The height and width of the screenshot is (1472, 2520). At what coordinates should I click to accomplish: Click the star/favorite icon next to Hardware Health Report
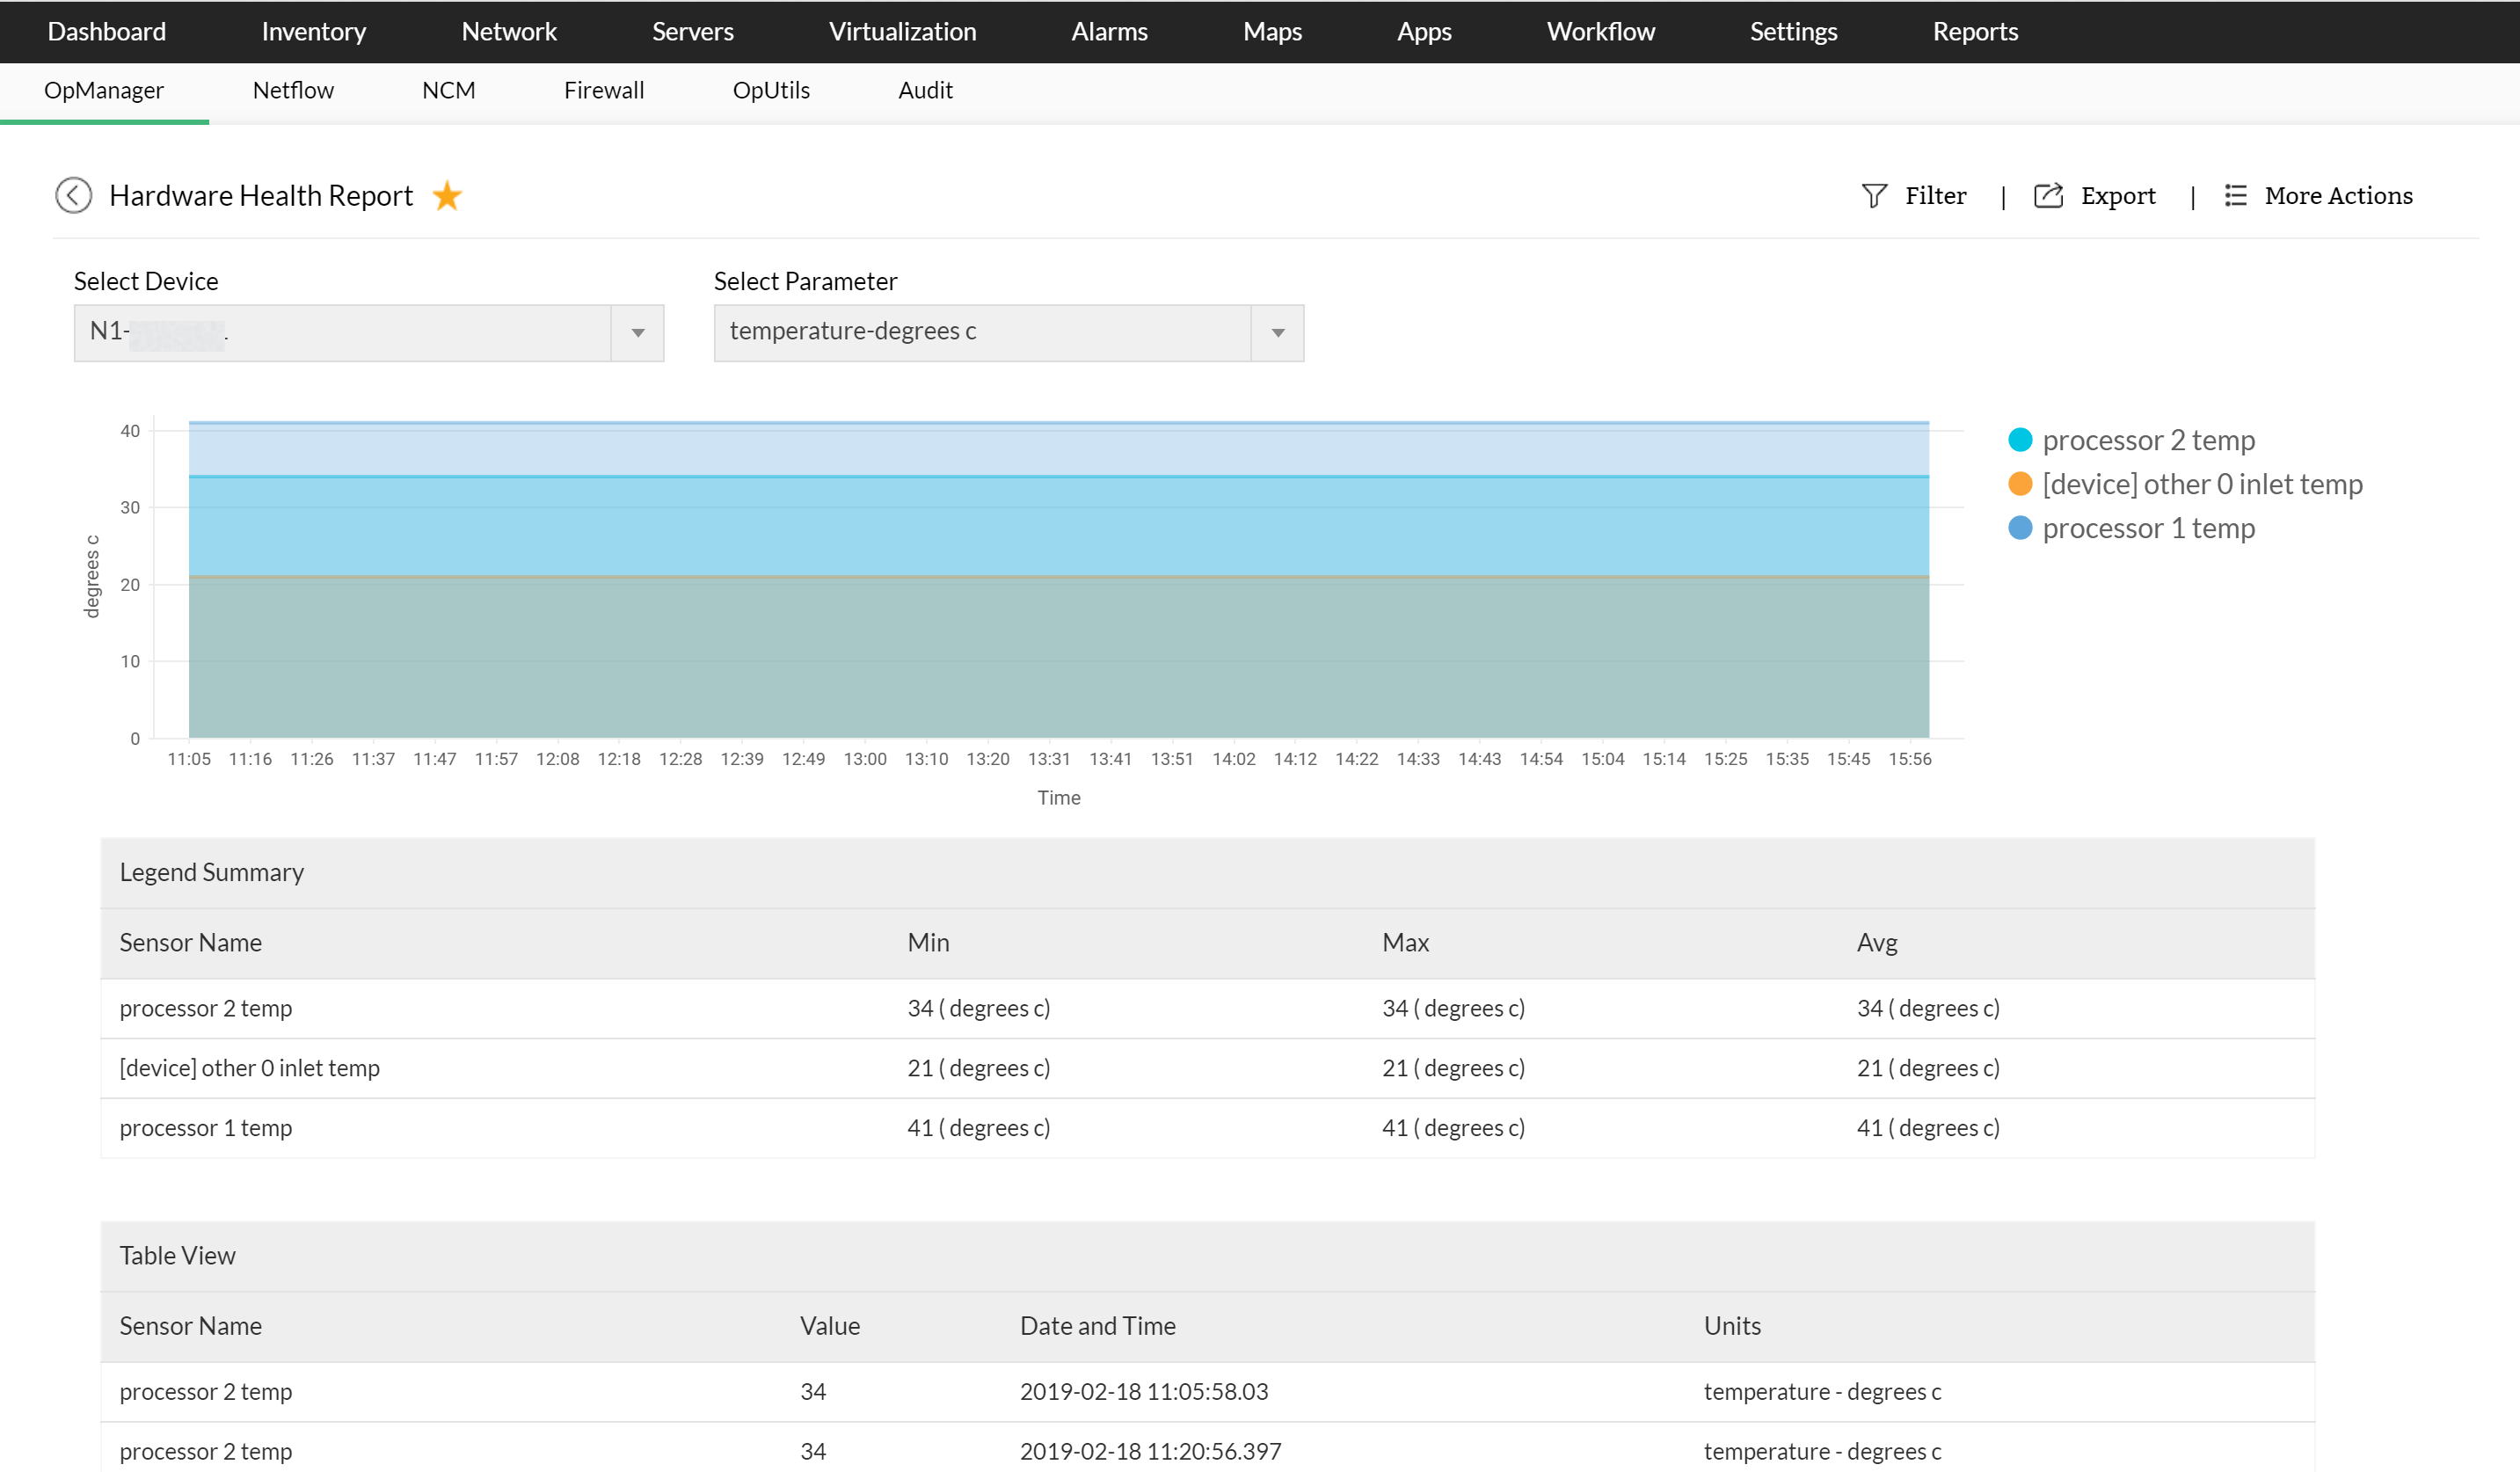coord(450,194)
